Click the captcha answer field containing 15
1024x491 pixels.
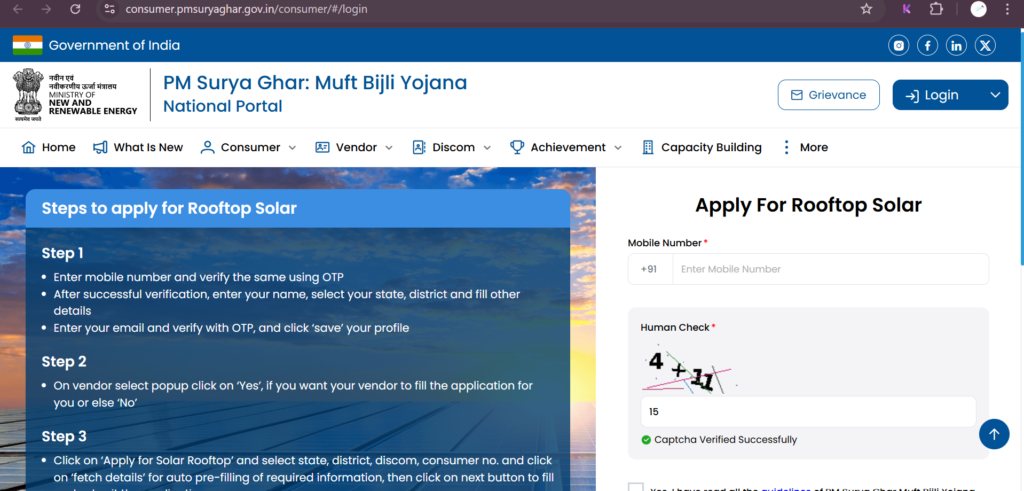click(x=808, y=412)
